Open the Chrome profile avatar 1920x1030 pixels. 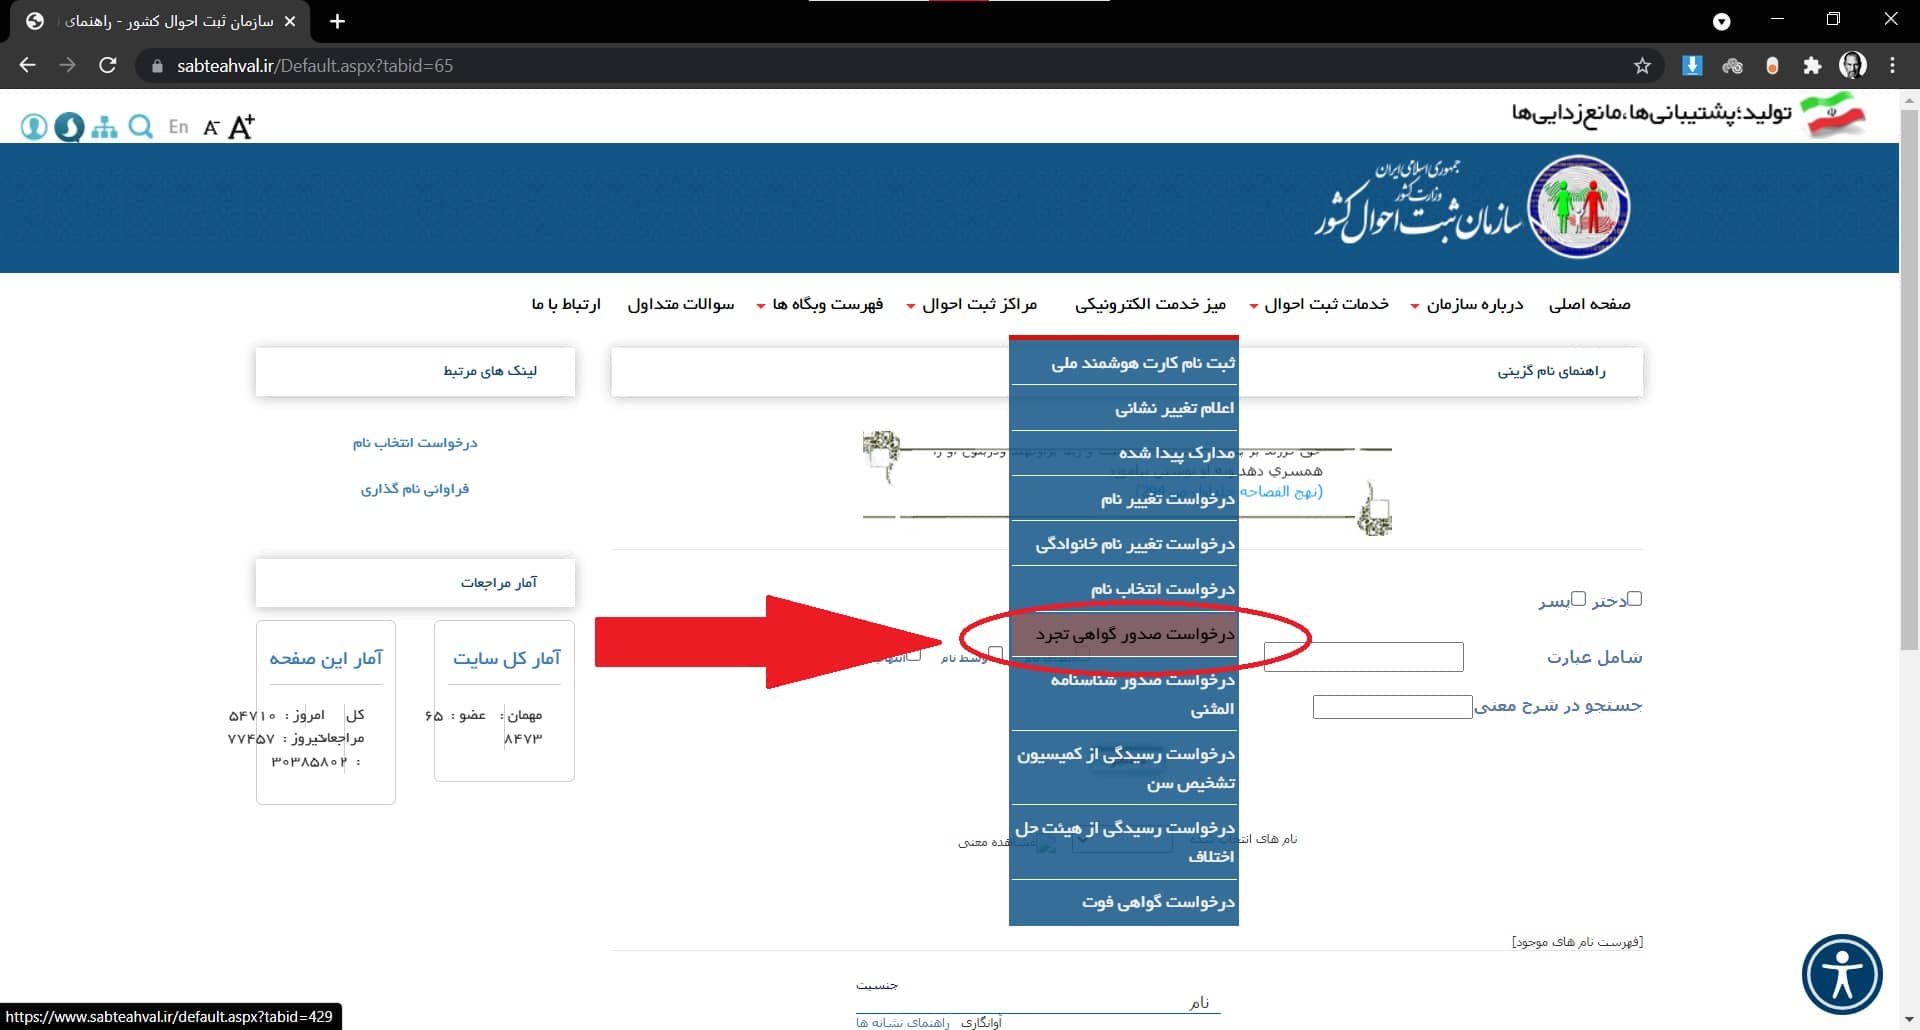point(1853,65)
